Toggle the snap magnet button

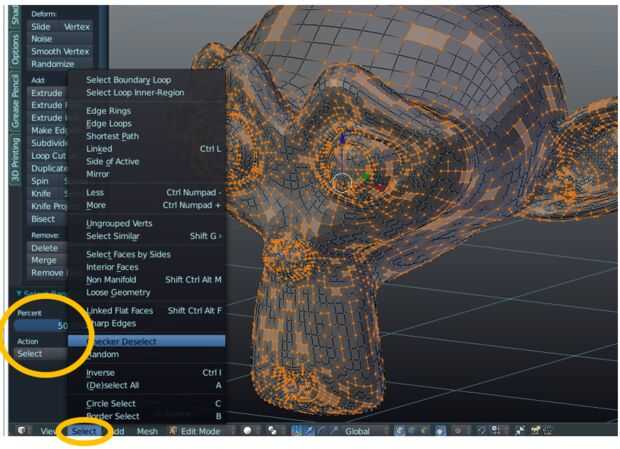coord(482,430)
